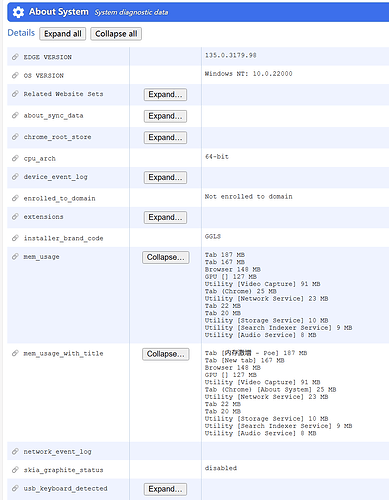Click the Collapse all button
Image resolution: width=389 pixels, height=500 pixels.
click(116, 34)
